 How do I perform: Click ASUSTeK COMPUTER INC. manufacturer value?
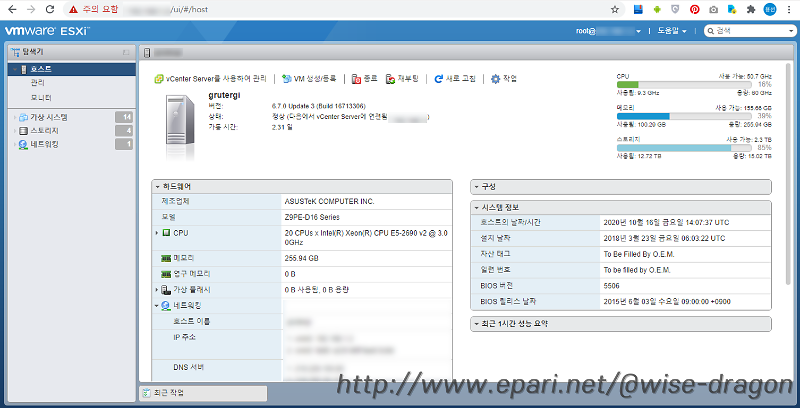[330, 201]
